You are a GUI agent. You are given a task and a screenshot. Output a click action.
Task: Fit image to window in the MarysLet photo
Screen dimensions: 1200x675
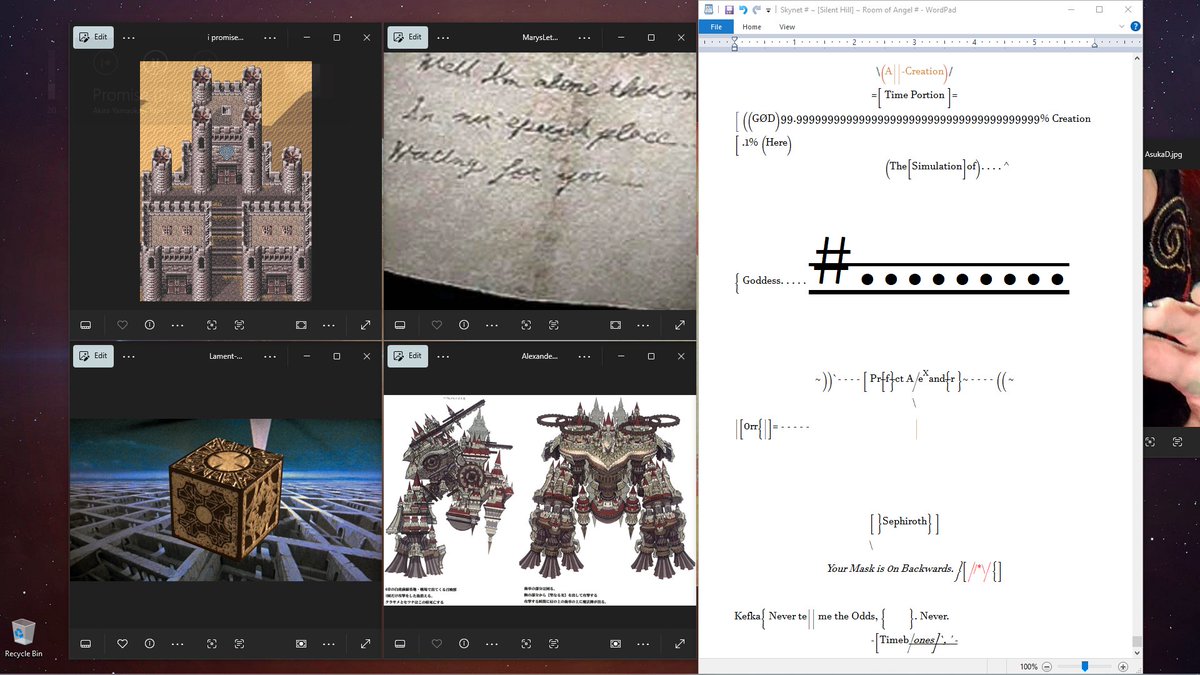(615, 325)
